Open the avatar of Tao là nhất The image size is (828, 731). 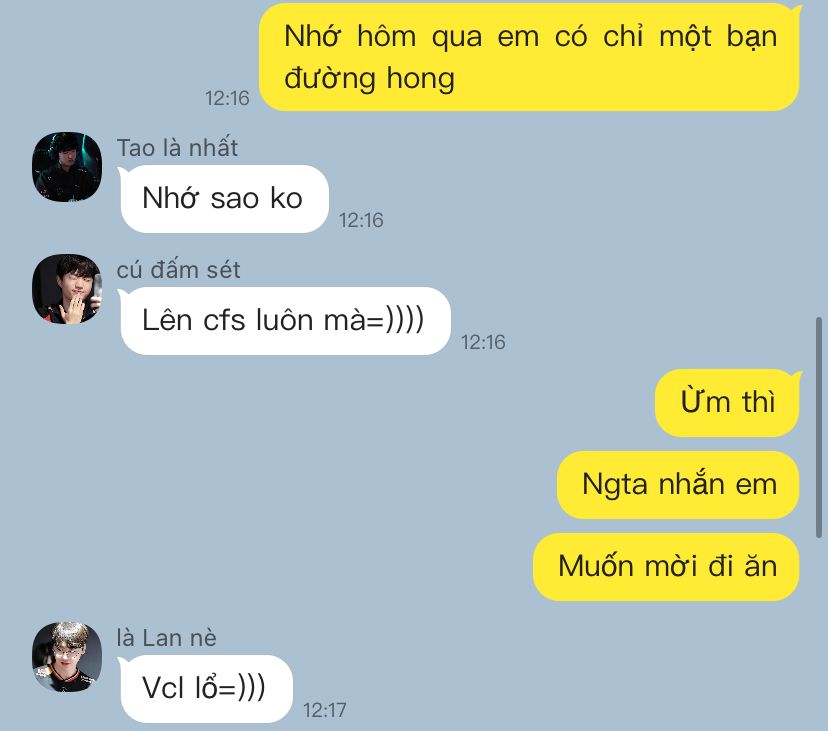pos(67,167)
